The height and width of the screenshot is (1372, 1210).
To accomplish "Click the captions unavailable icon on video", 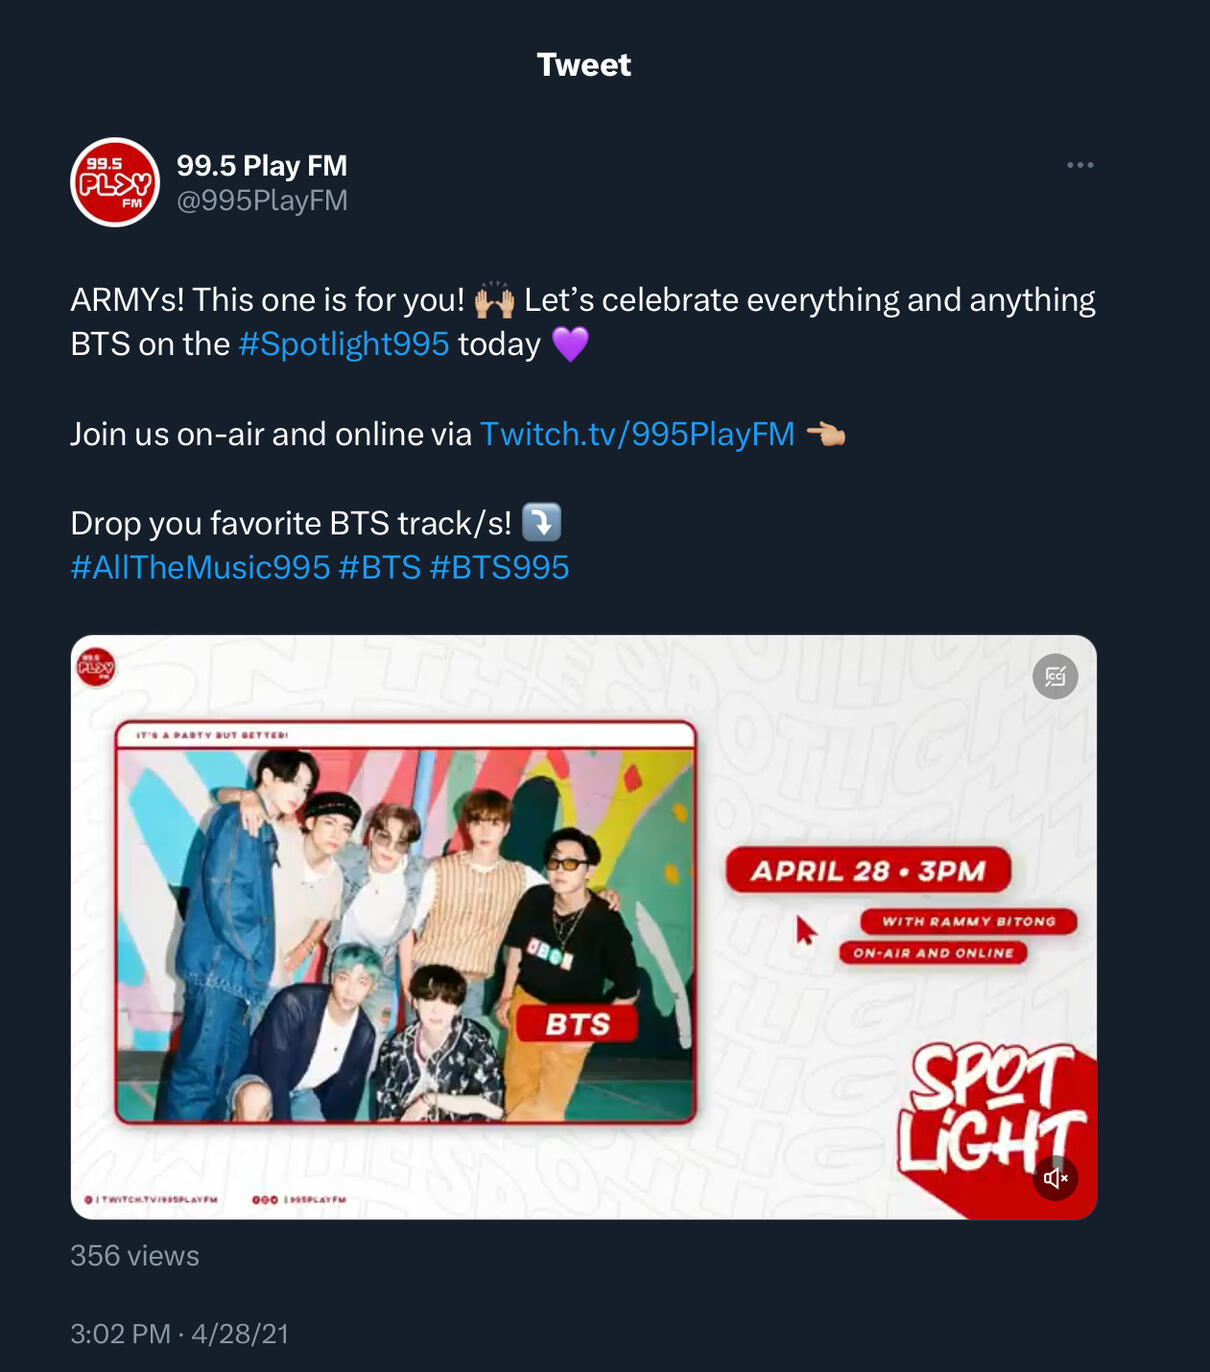I will [x=1055, y=677].
